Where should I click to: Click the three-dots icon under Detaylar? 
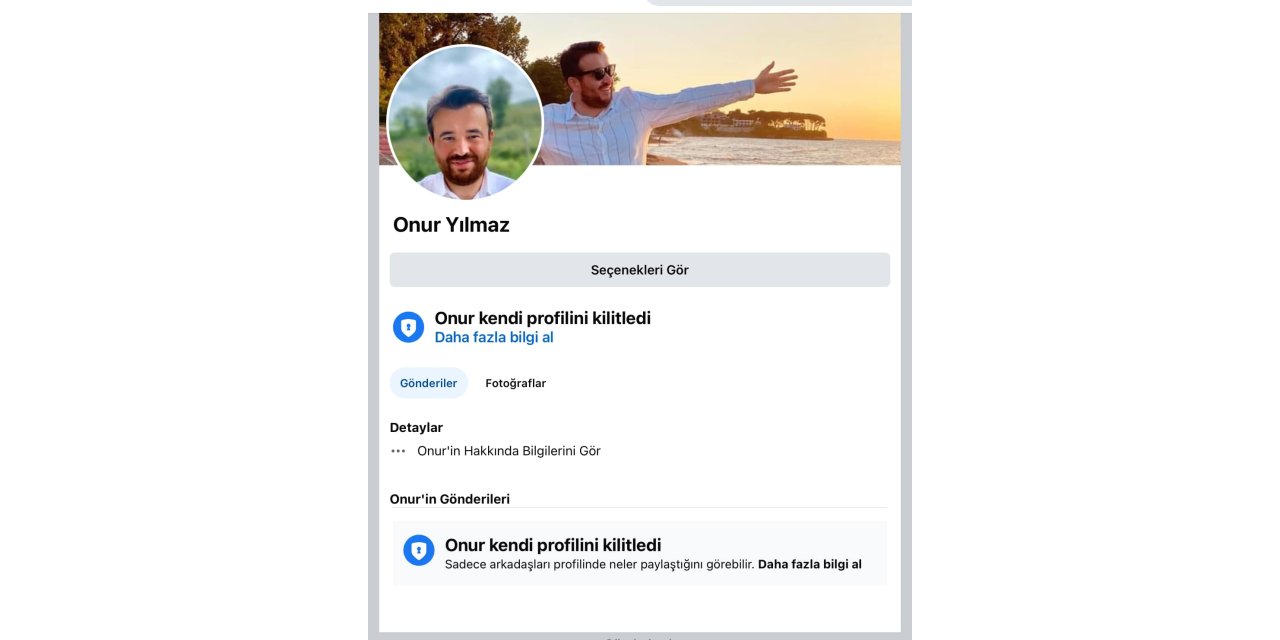tap(398, 451)
